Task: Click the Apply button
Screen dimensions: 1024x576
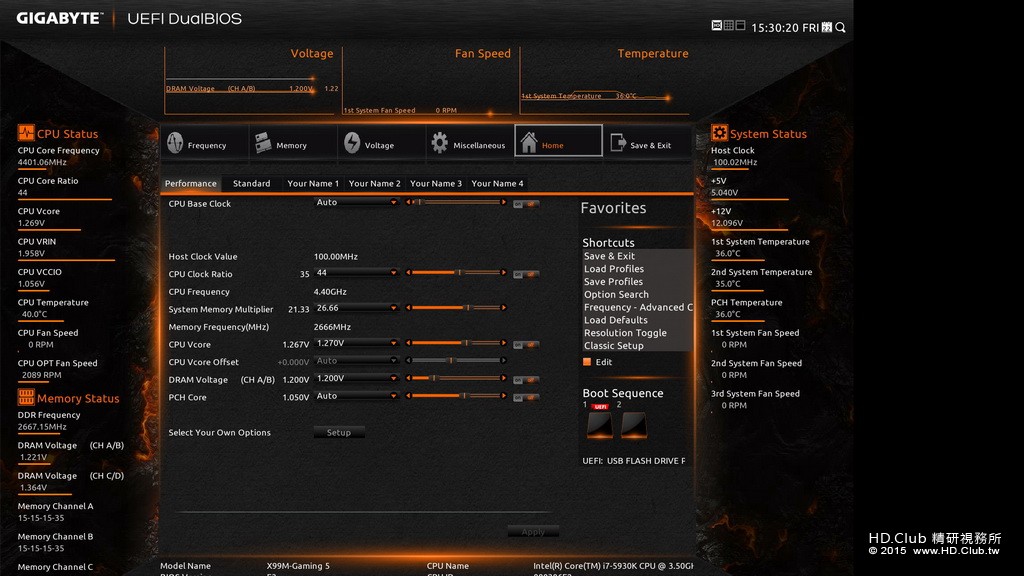Action: pyautogui.click(x=533, y=532)
